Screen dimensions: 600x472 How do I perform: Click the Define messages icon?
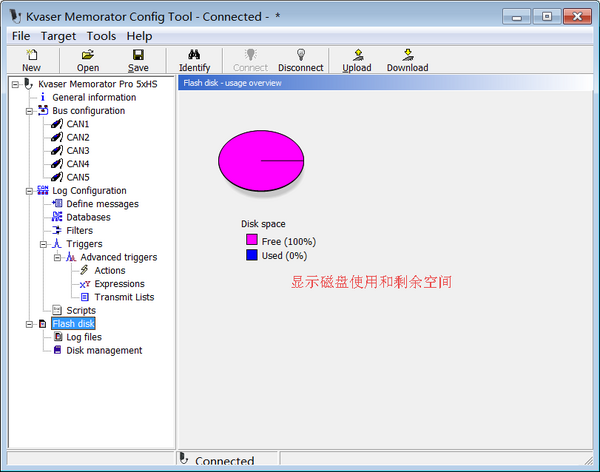[57, 204]
